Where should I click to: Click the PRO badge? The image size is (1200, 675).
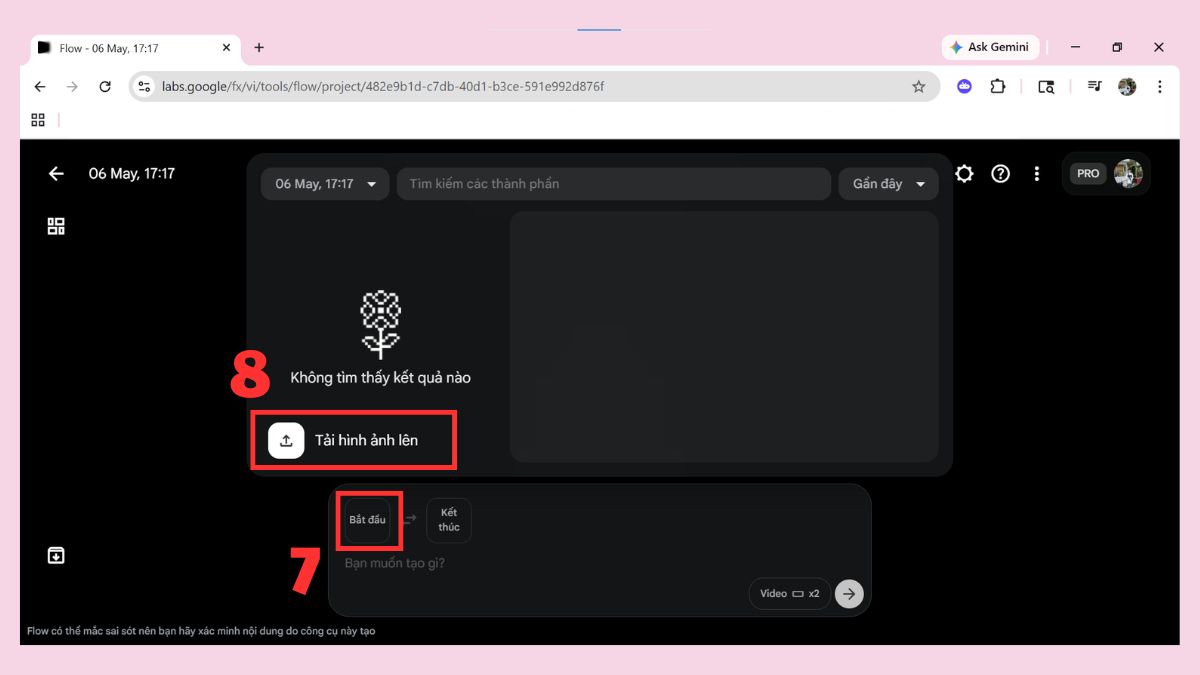[x=1088, y=173]
